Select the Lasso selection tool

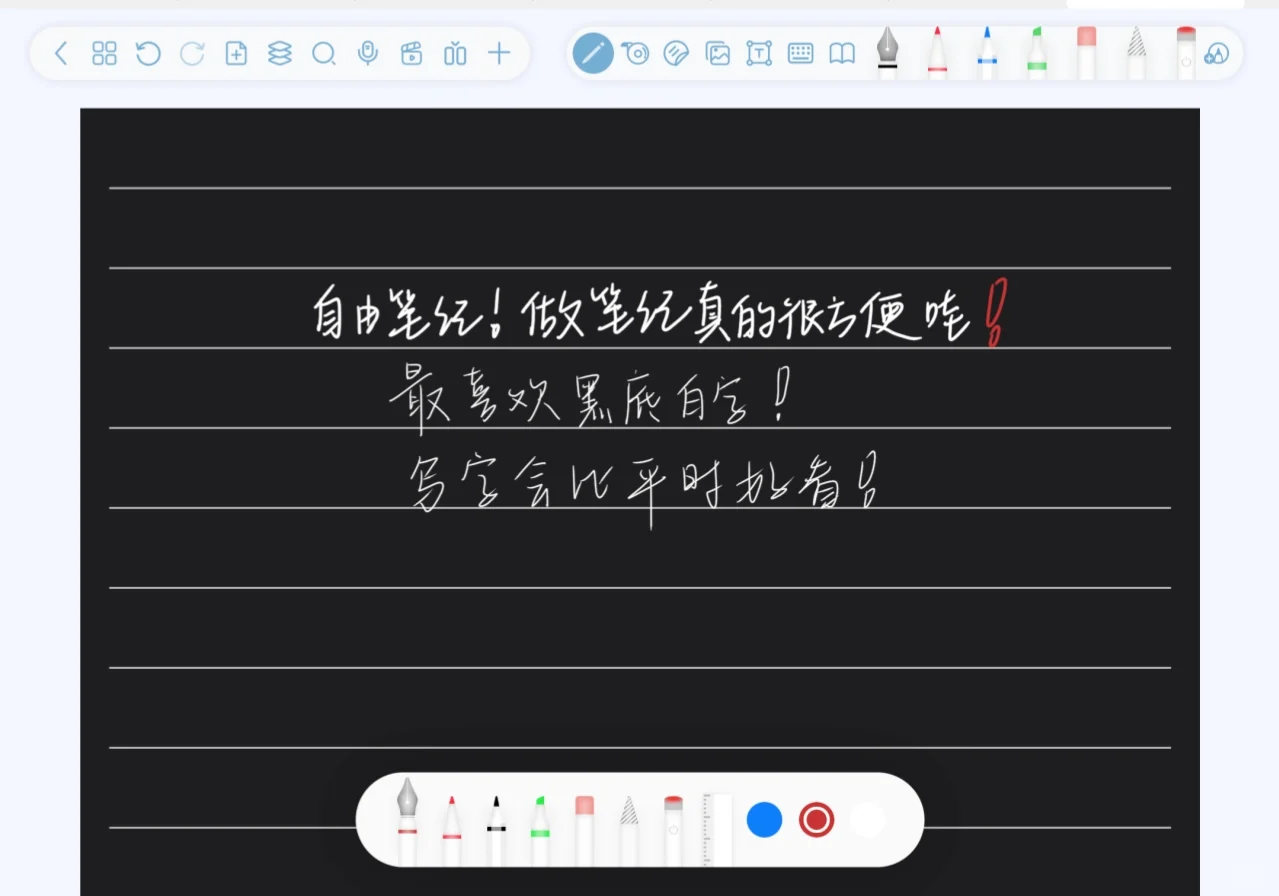coord(635,54)
